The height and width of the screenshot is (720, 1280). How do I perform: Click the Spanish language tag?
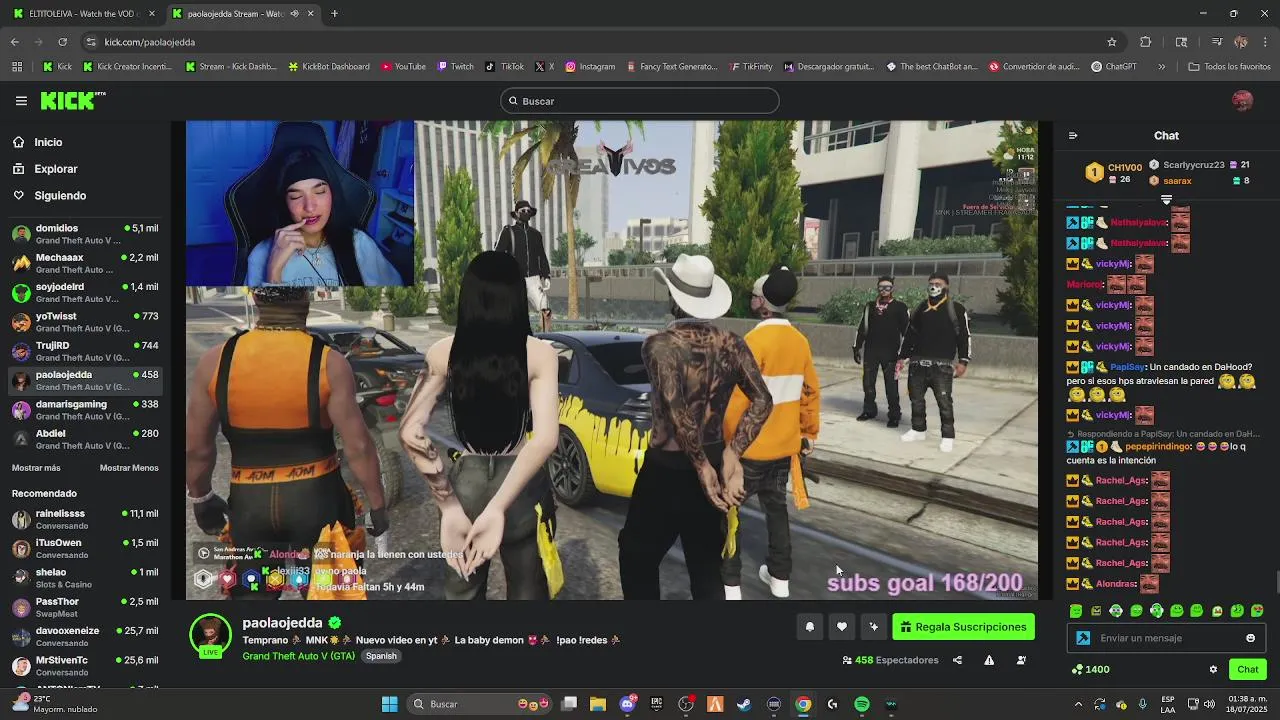(x=381, y=656)
